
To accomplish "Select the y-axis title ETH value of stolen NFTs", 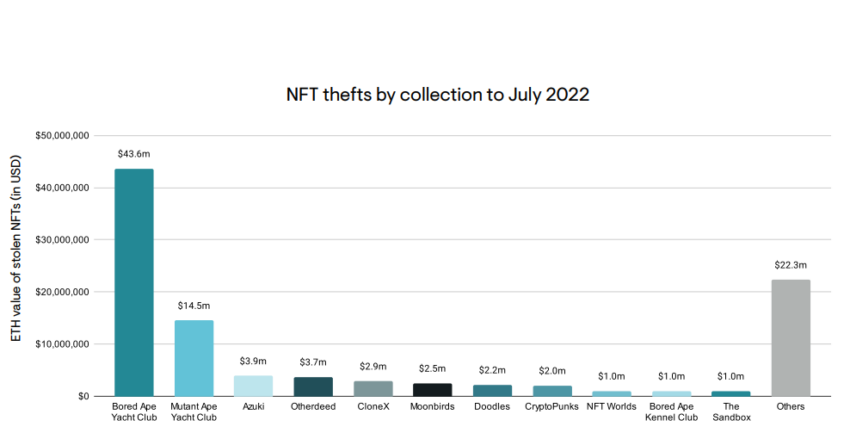I will coord(16,249).
